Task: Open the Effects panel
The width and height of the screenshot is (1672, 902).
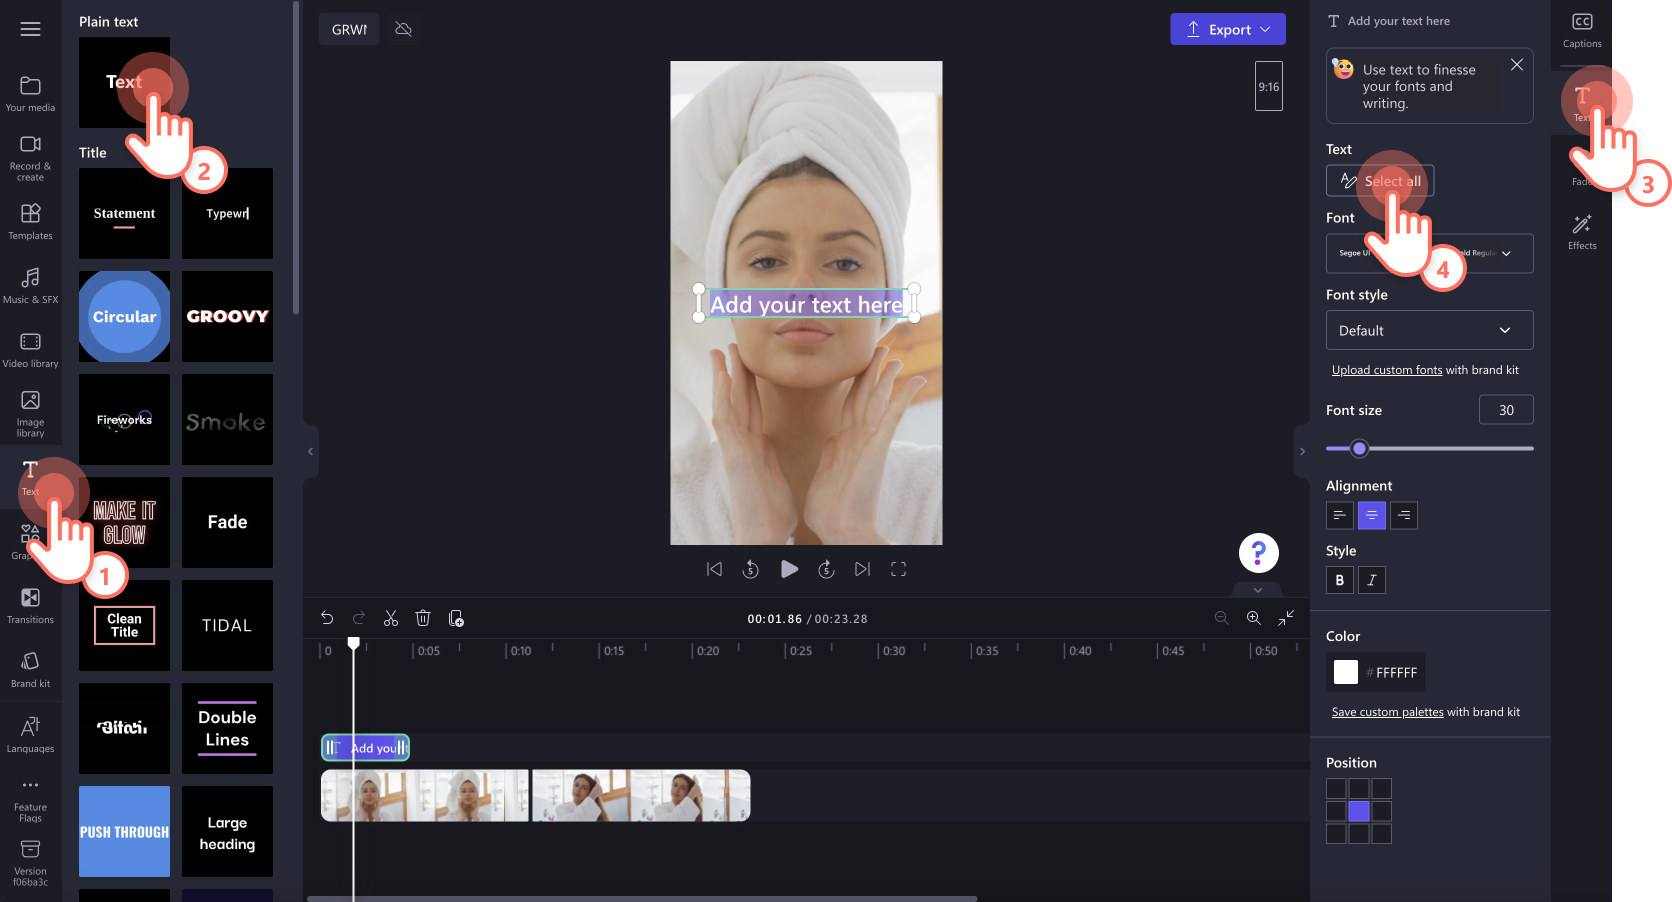Action: [1582, 232]
